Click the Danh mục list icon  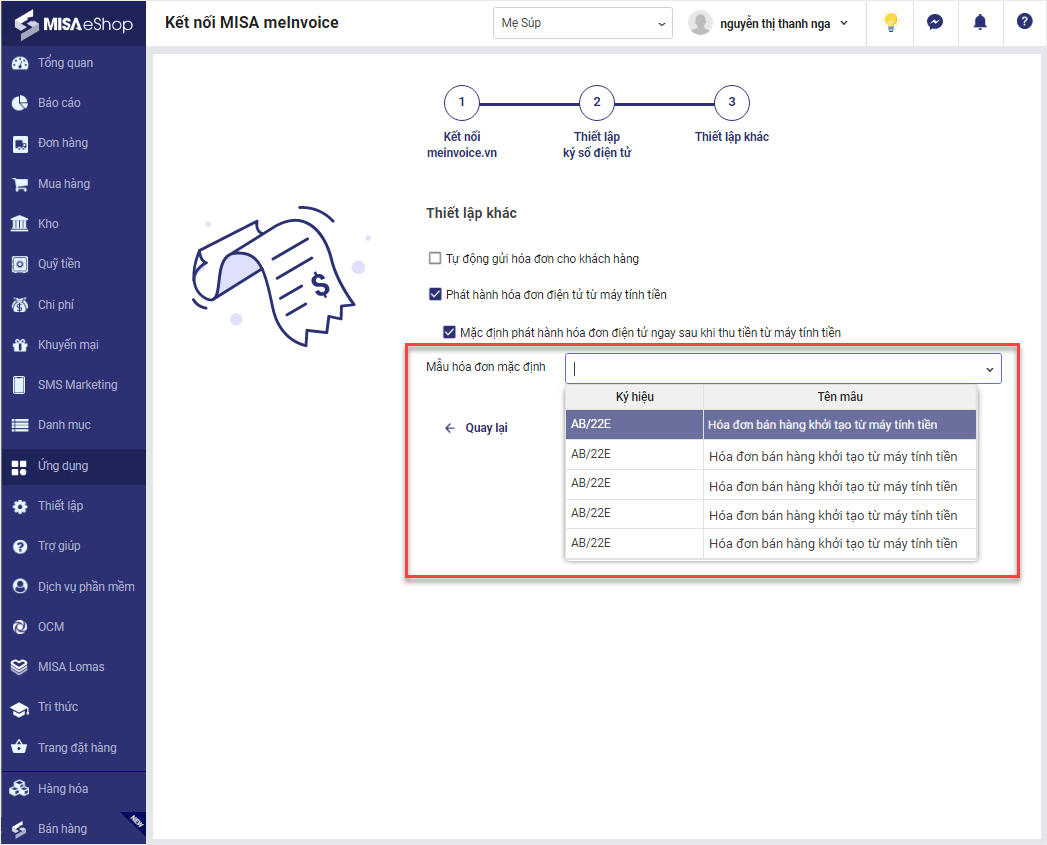[x=20, y=426]
